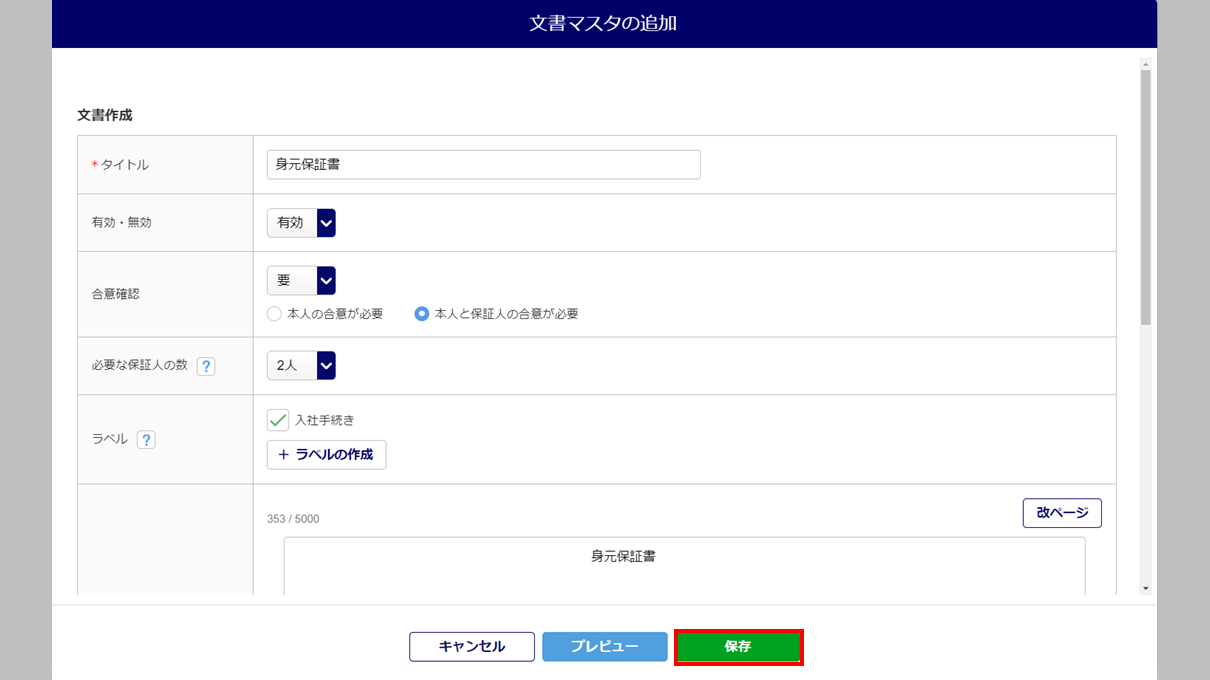This screenshot has width=1210, height=680.
Task: Open the 合意確認 dropdown set to 要
Action: point(301,281)
